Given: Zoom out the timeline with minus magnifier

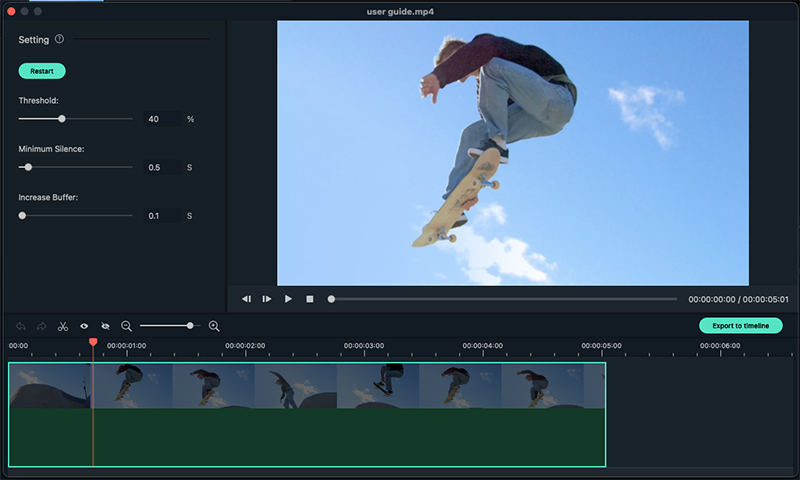Looking at the screenshot, I should click(x=126, y=326).
